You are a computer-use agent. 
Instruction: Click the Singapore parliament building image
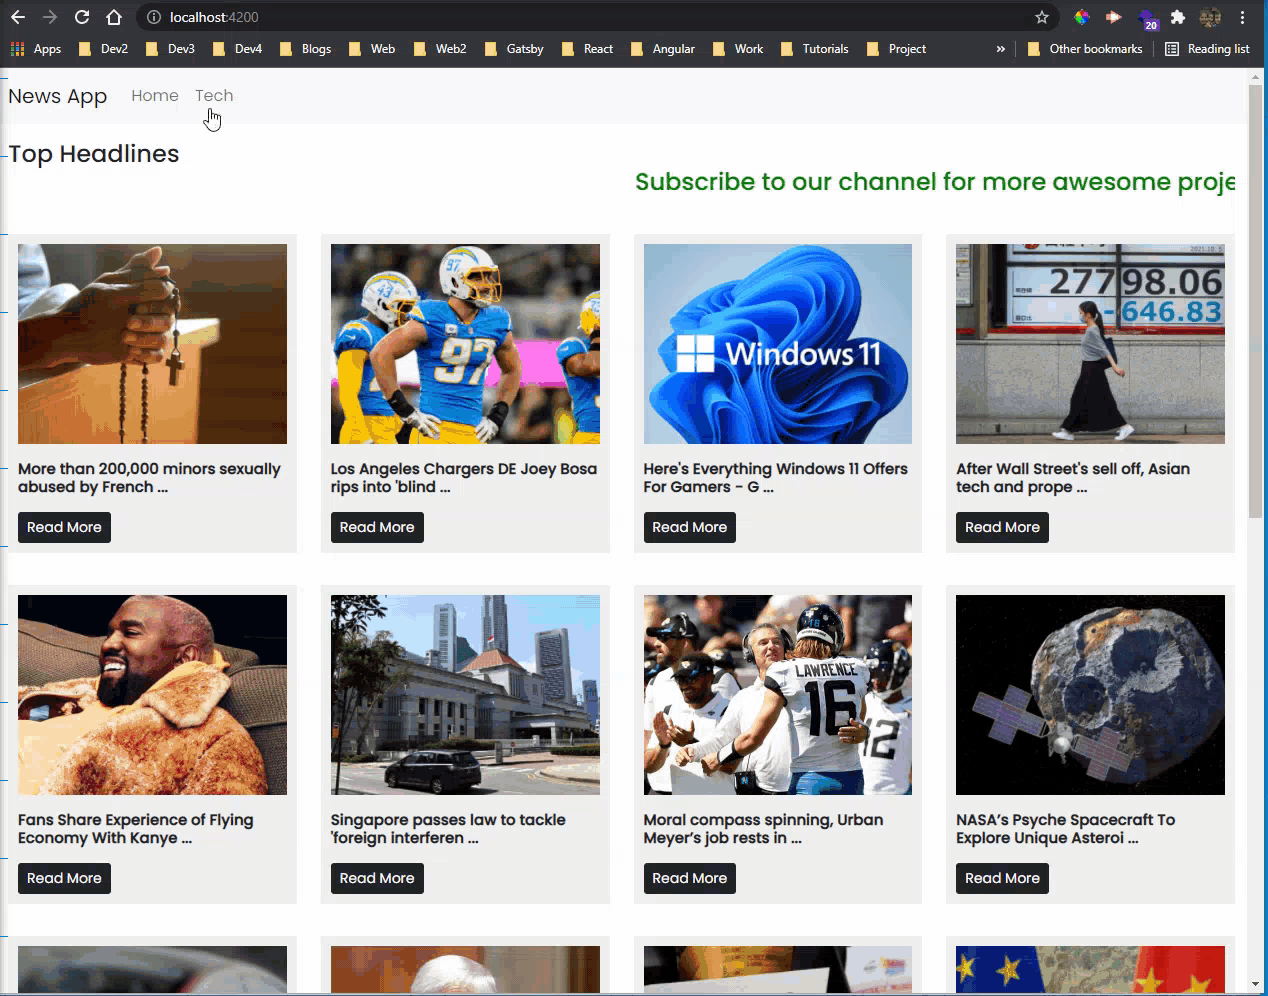[465, 695]
